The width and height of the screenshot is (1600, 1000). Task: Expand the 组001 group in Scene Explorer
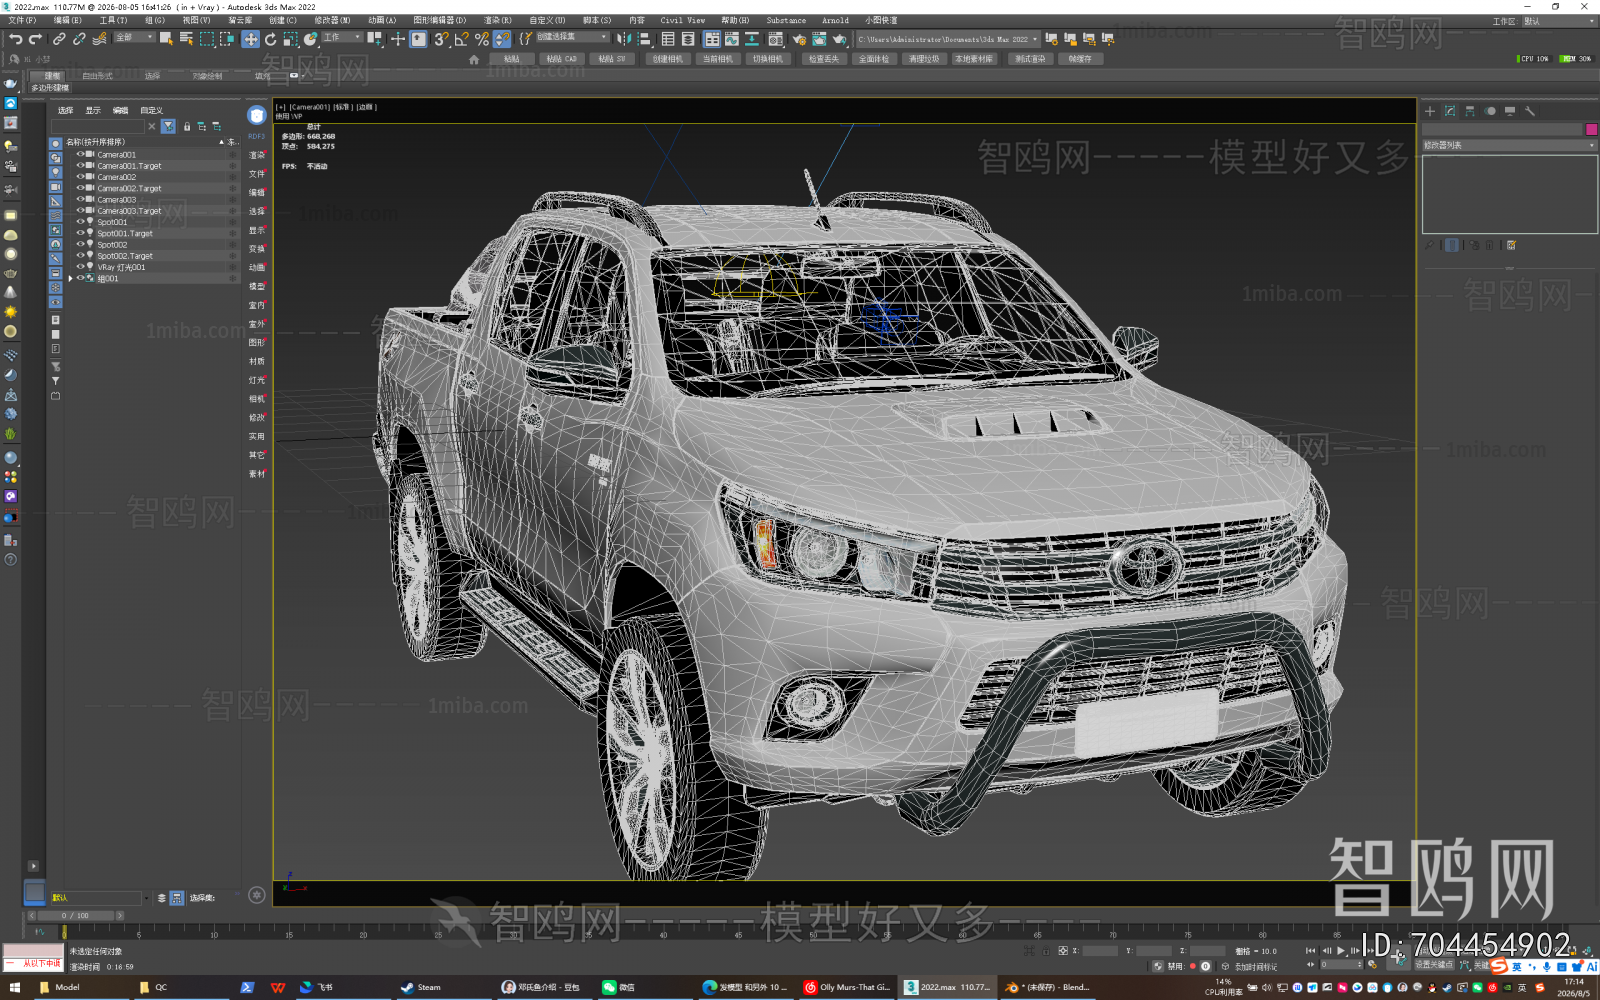point(70,278)
